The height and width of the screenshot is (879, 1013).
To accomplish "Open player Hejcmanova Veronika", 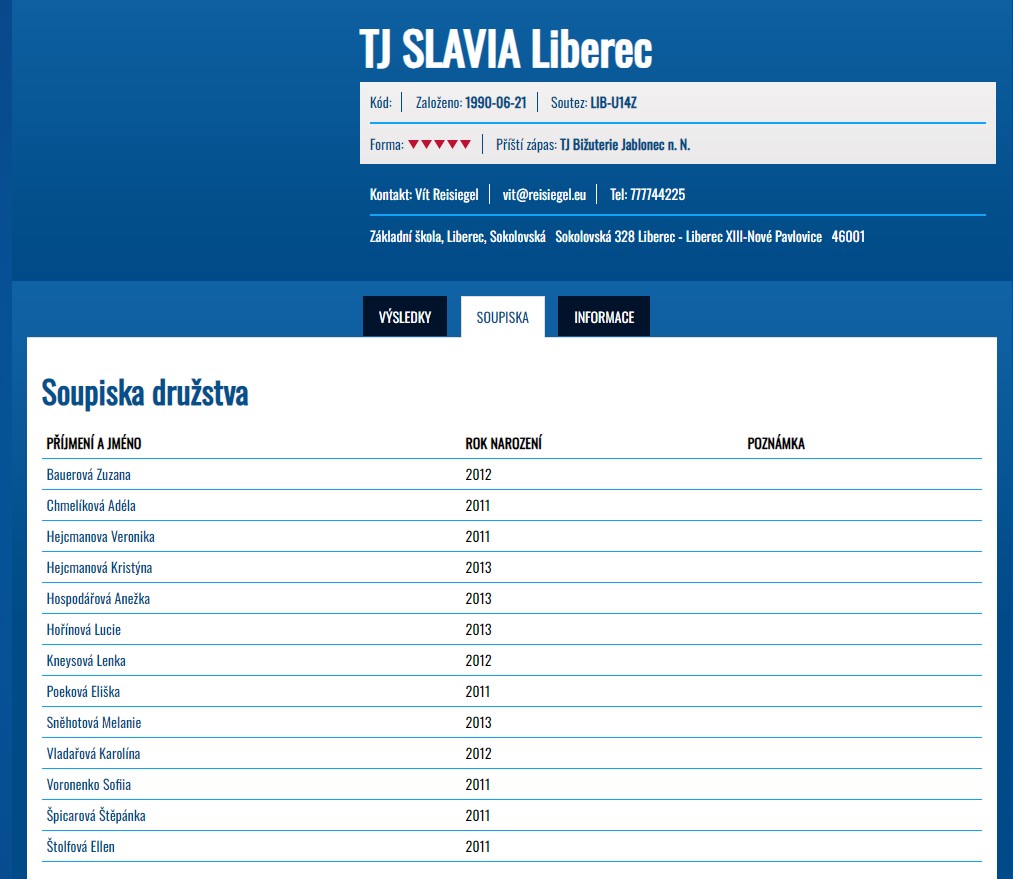I will [100, 537].
